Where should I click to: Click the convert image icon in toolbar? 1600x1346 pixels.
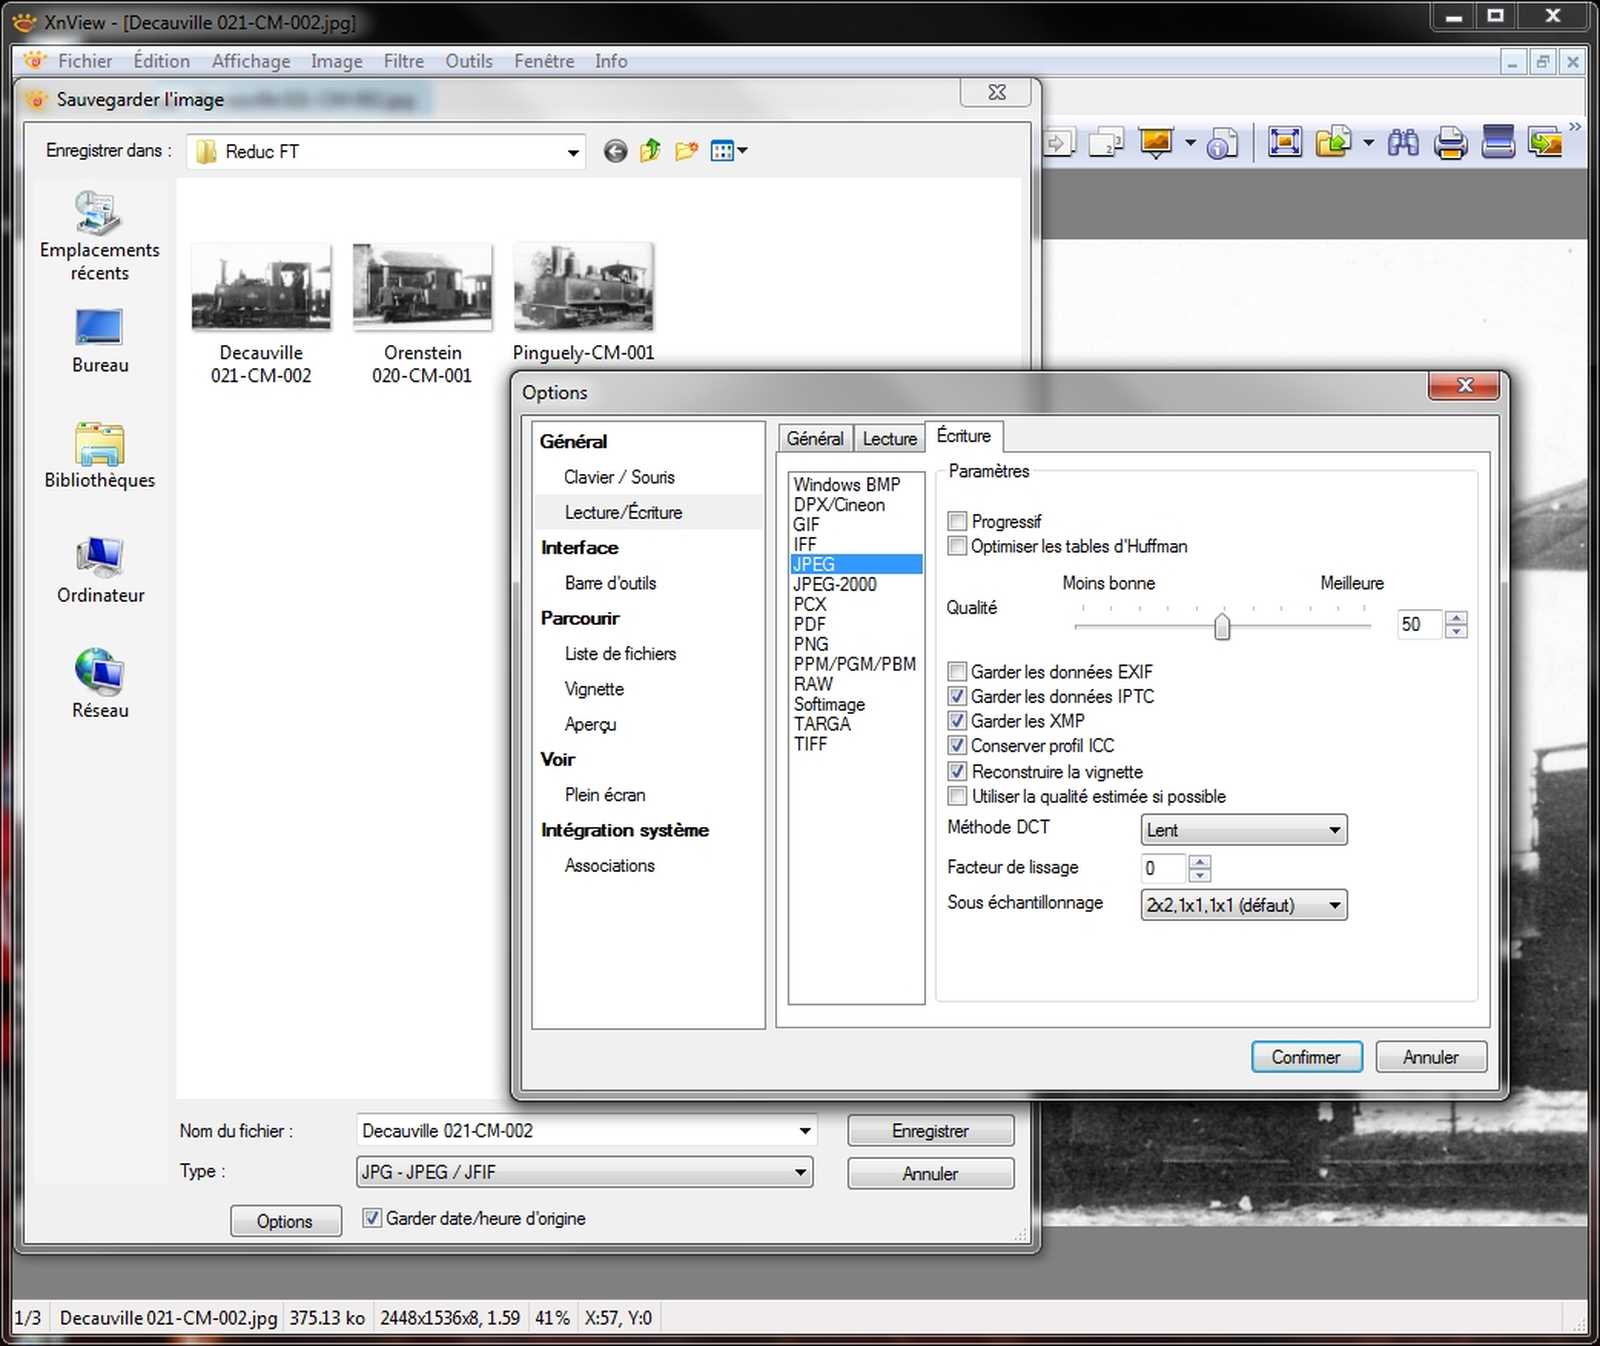[x=1546, y=143]
